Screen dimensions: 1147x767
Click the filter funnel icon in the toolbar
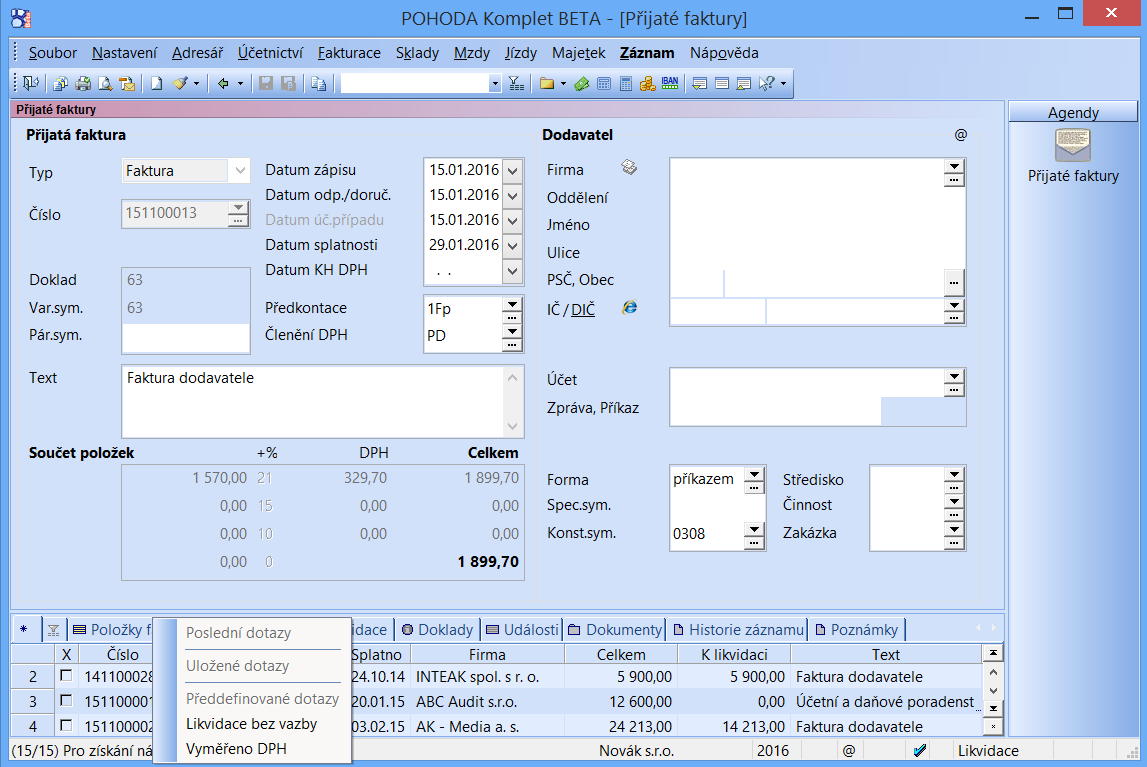516,84
